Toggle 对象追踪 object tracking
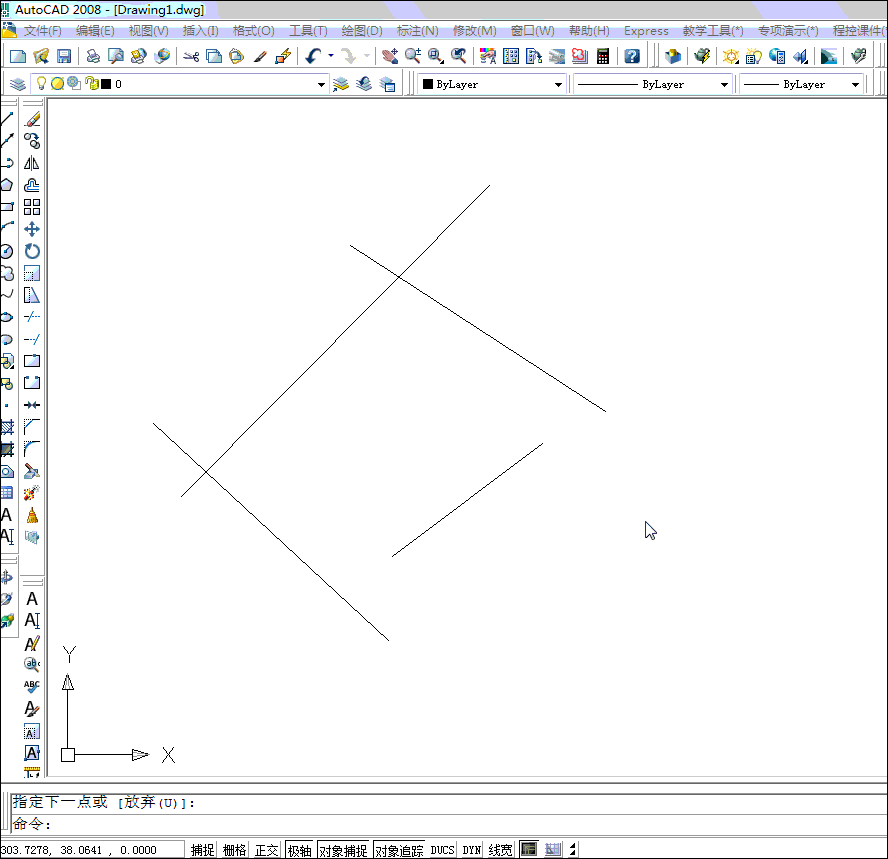The image size is (888, 859). [399, 850]
